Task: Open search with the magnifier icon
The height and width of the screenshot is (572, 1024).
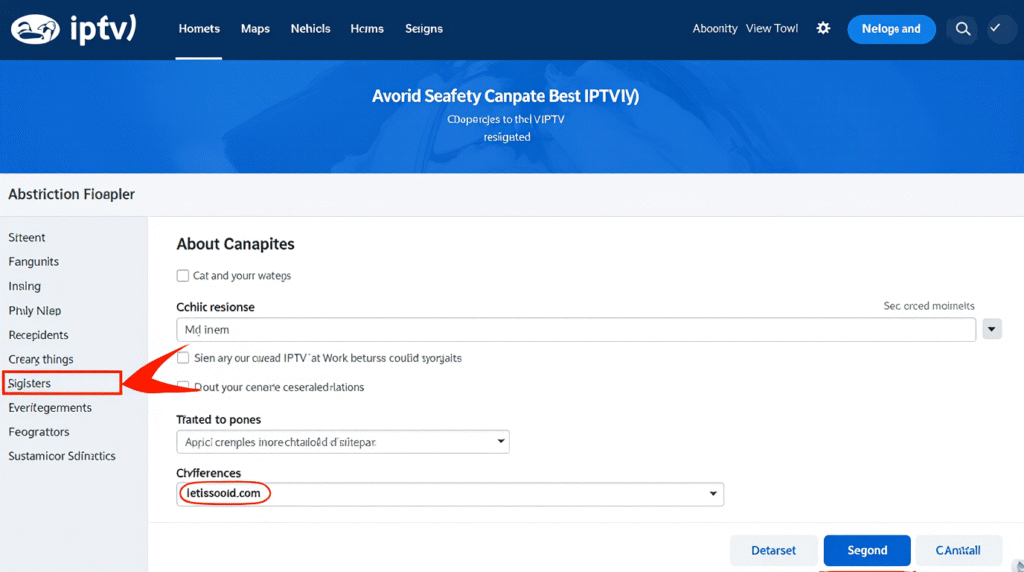Action: click(963, 29)
